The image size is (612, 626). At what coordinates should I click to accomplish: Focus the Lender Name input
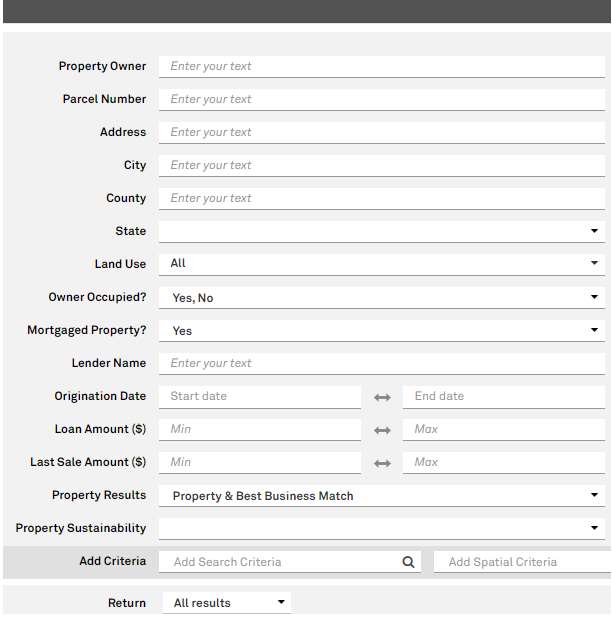[381, 363]
